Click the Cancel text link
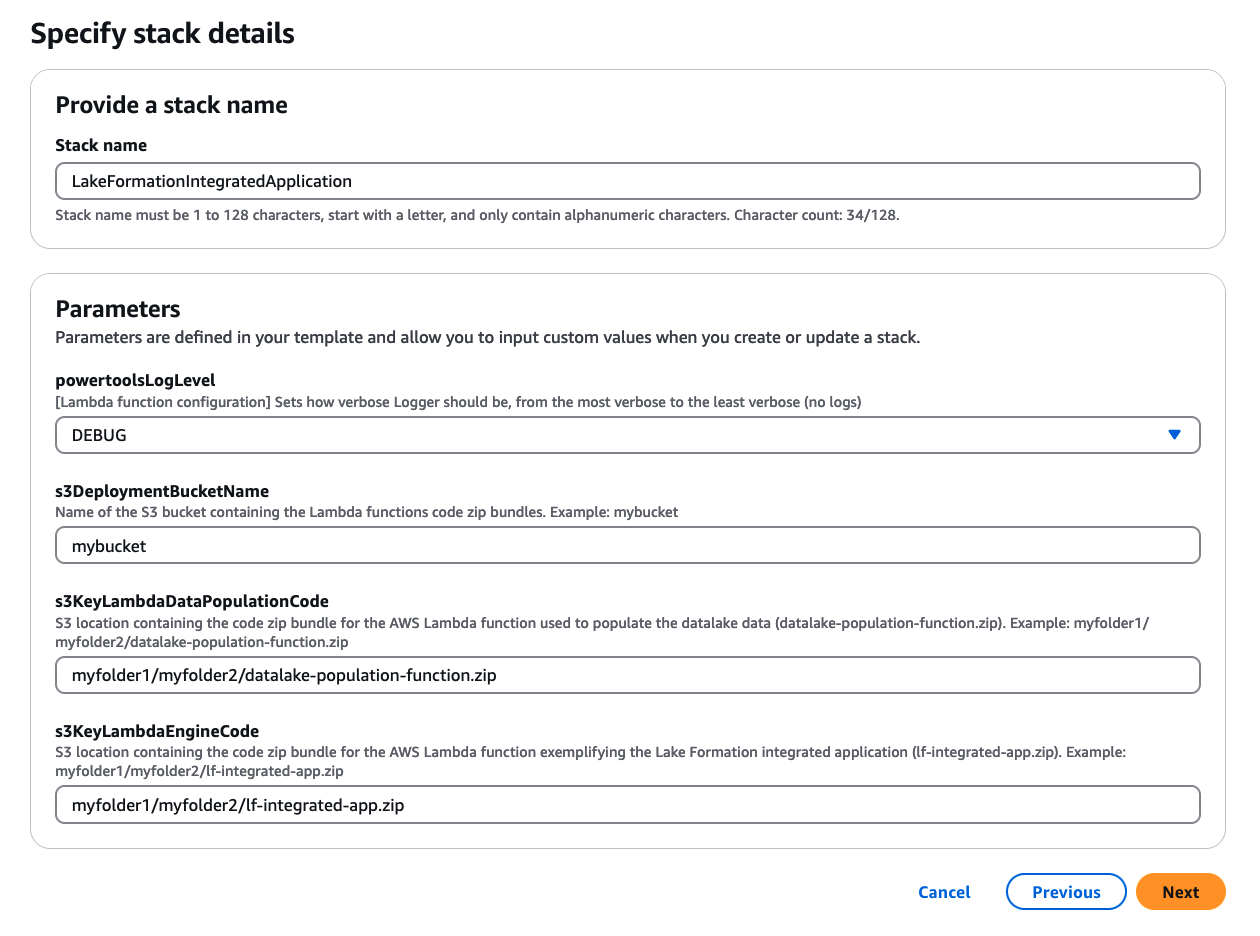The width and height of the screenshot is (1260, 936). 944,892
